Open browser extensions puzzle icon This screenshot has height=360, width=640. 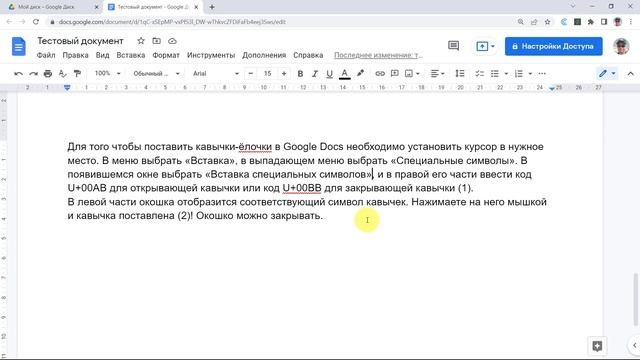tap(591, 22)
